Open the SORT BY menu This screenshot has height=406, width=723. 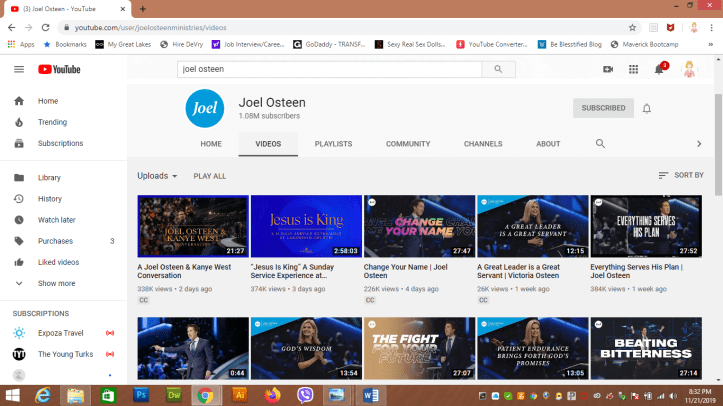click(x=681, y=175)
